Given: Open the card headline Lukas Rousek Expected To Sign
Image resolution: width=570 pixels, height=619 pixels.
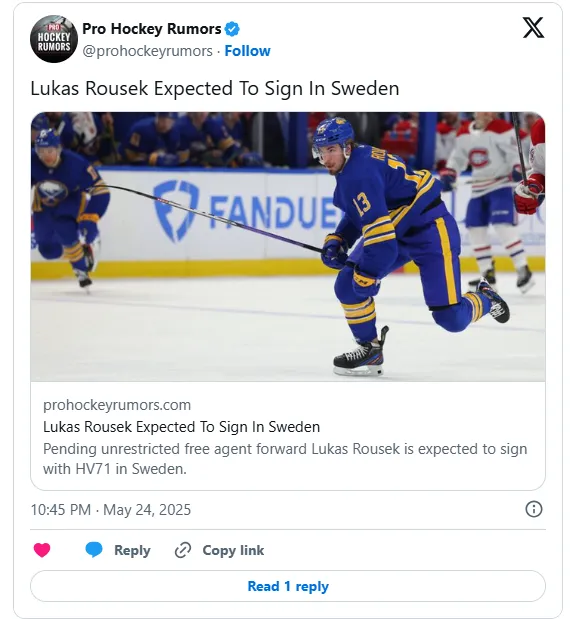Looking at the screenshot, I should click(182, 427).
